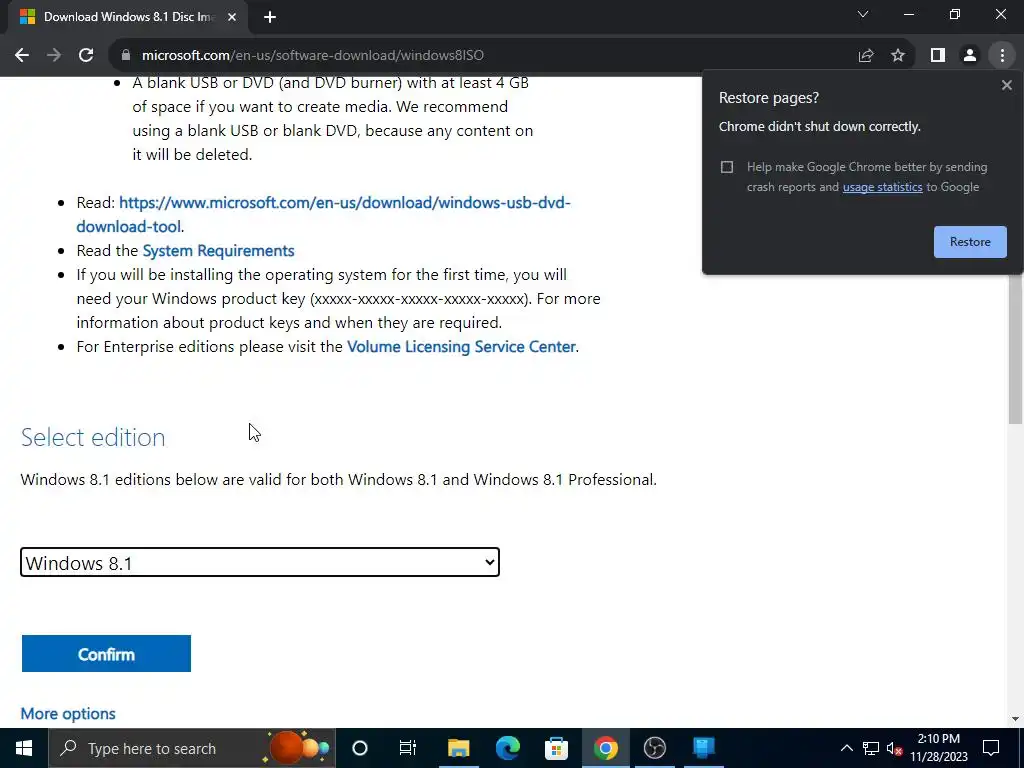Open the clock showing 2:10 PM
Image resolution: width=1024 pixels, height=768 pixels.
click(938, 748)
